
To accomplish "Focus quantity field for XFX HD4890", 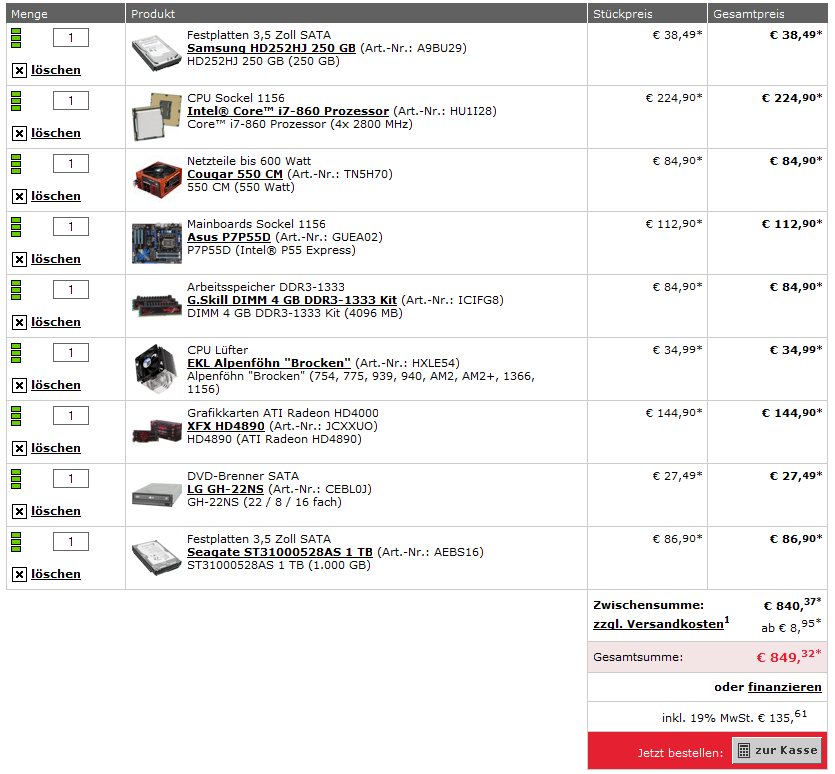I will click(x=71, y=415).
